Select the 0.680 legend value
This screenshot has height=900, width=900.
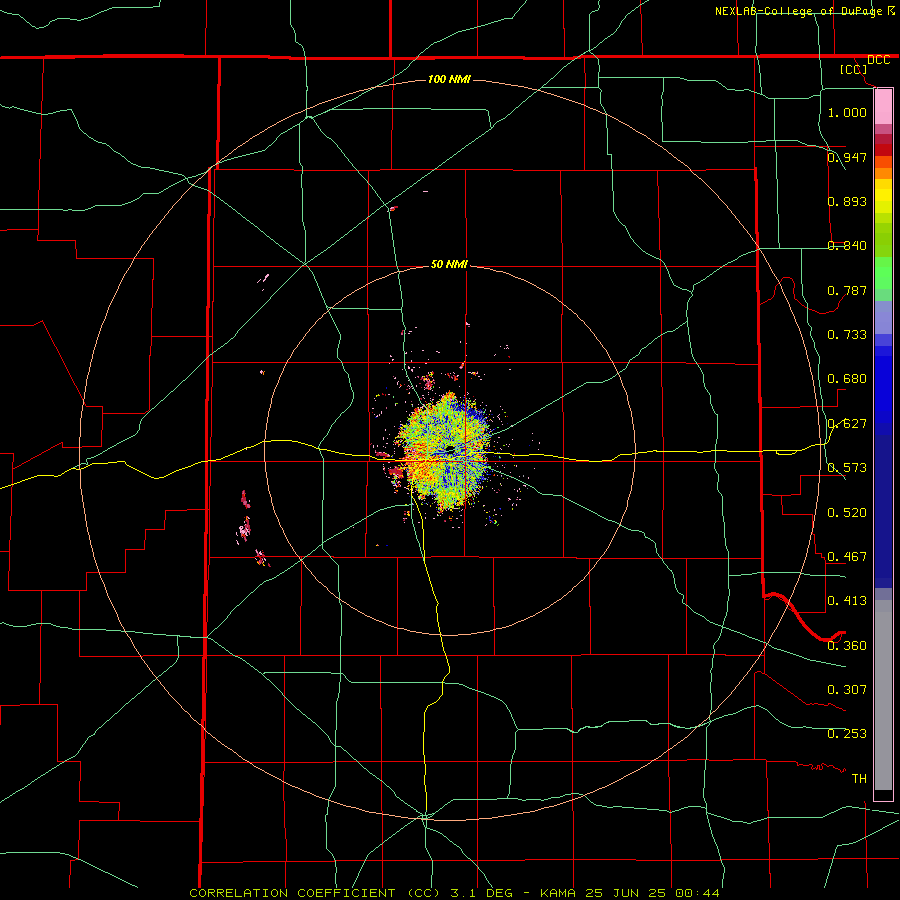(x=847, y=379)
